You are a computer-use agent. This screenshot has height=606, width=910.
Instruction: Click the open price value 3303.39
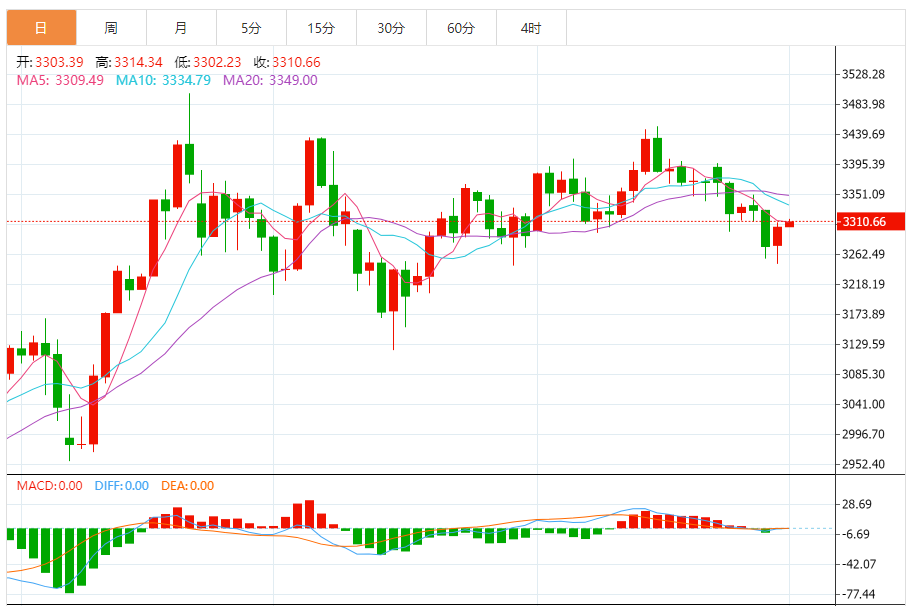59,62
